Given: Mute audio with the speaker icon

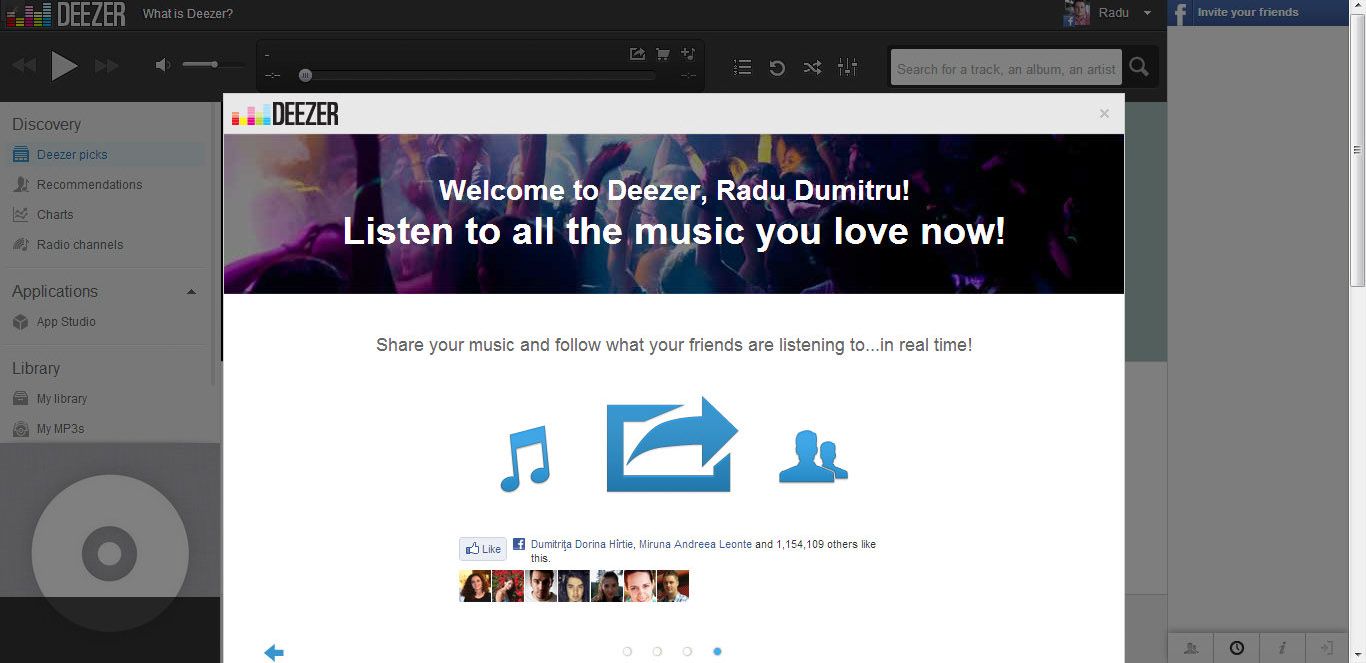Looking at the screenshot, I should pyautogui.click(x=163, y=65).
